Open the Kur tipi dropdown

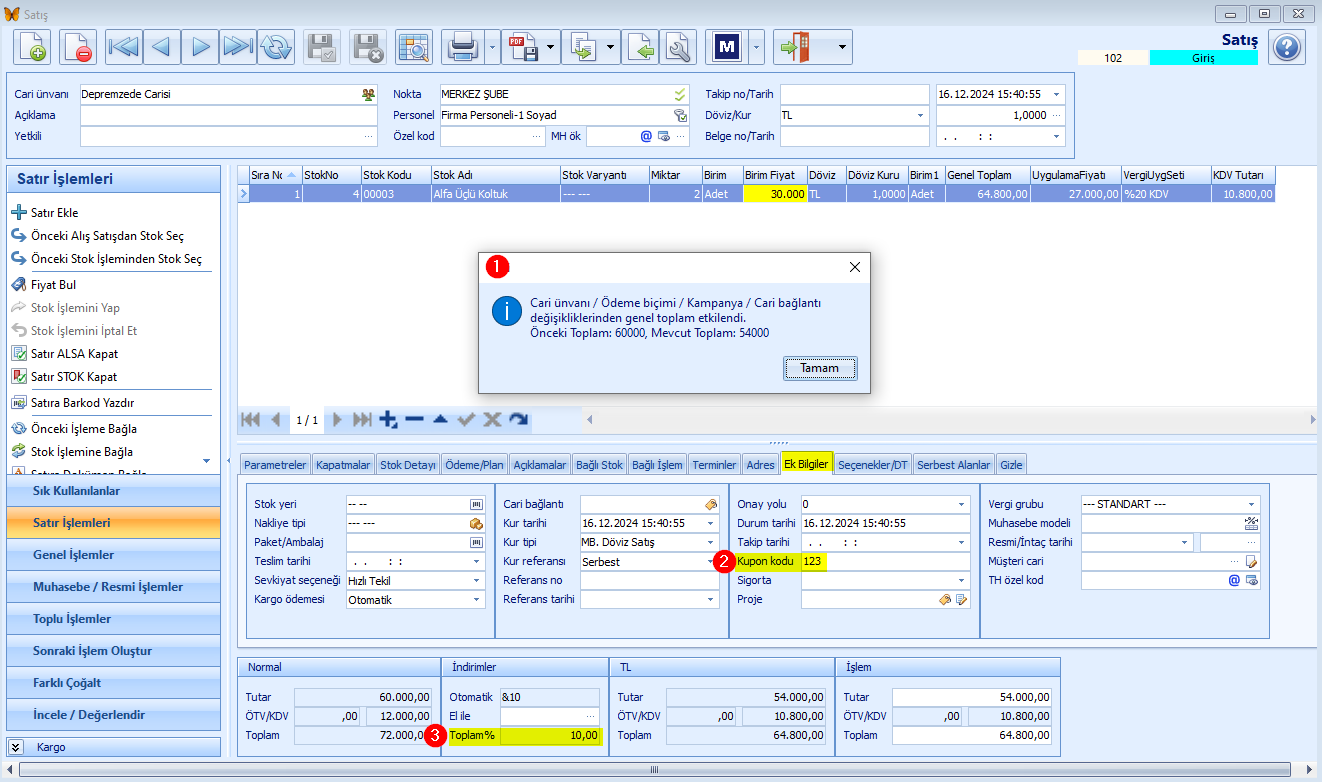point(711,542)
